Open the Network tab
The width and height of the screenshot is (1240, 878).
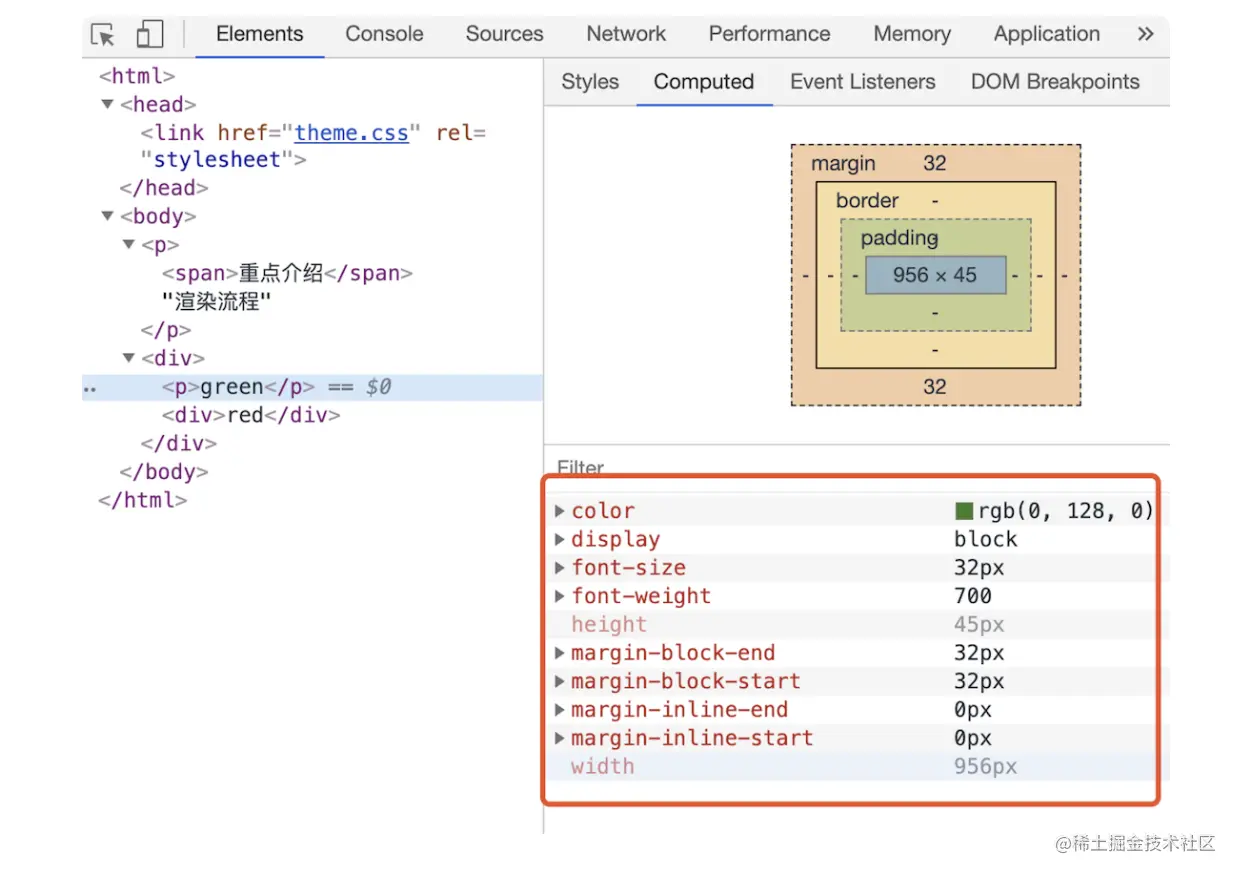point(626,34)
